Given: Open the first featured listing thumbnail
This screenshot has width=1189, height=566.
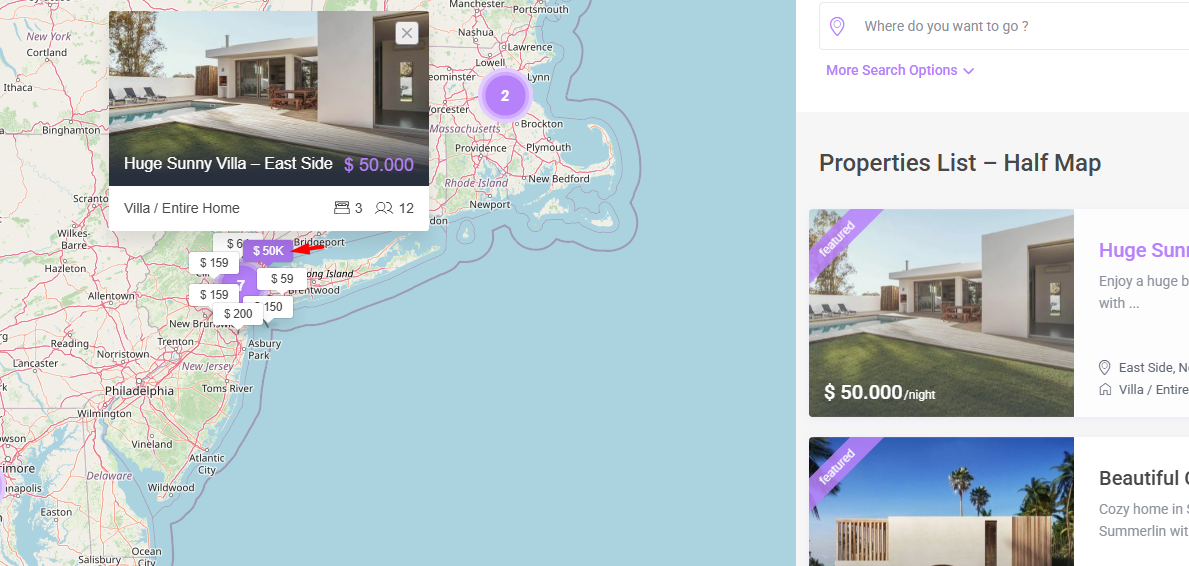Looking at the screenshot, I should point(941,313).
